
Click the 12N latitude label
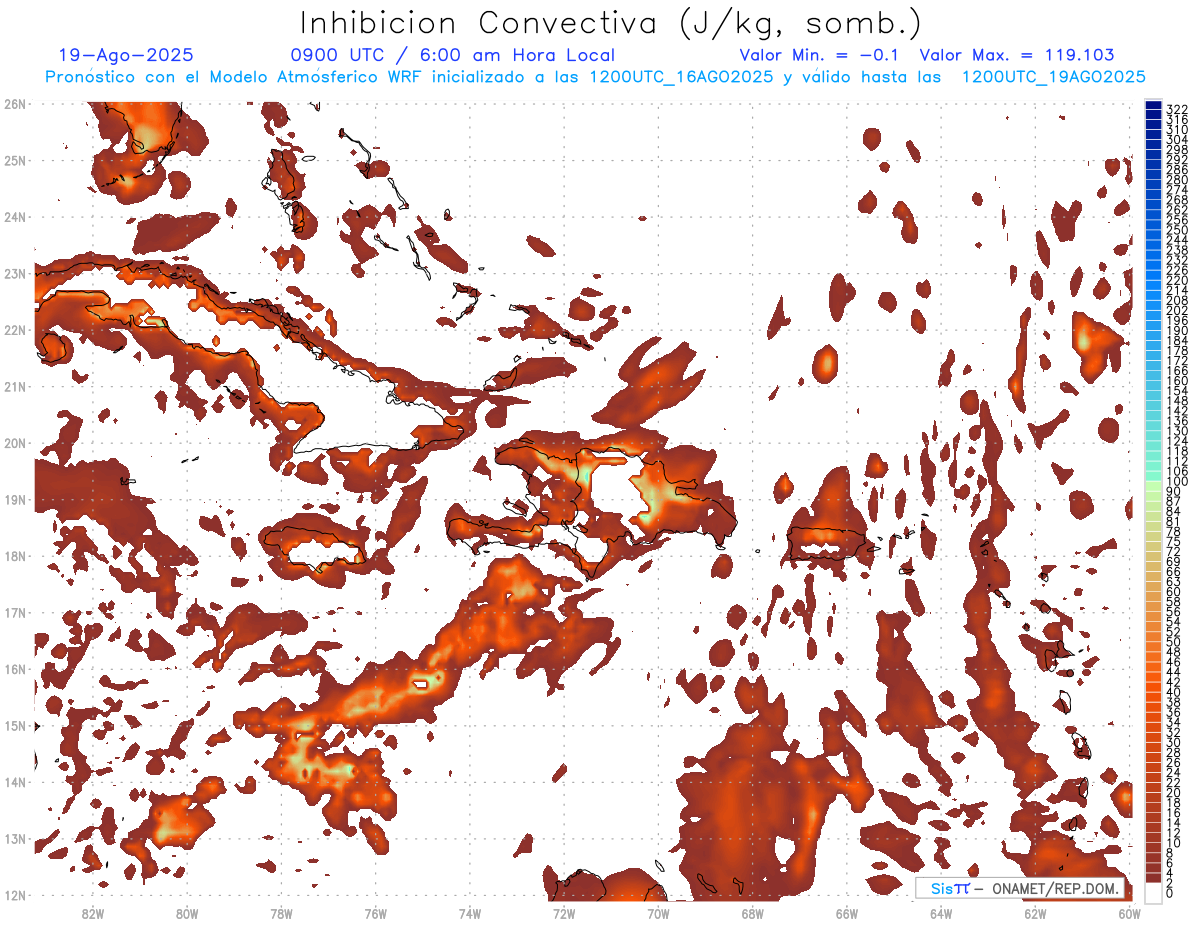point(15,895)
